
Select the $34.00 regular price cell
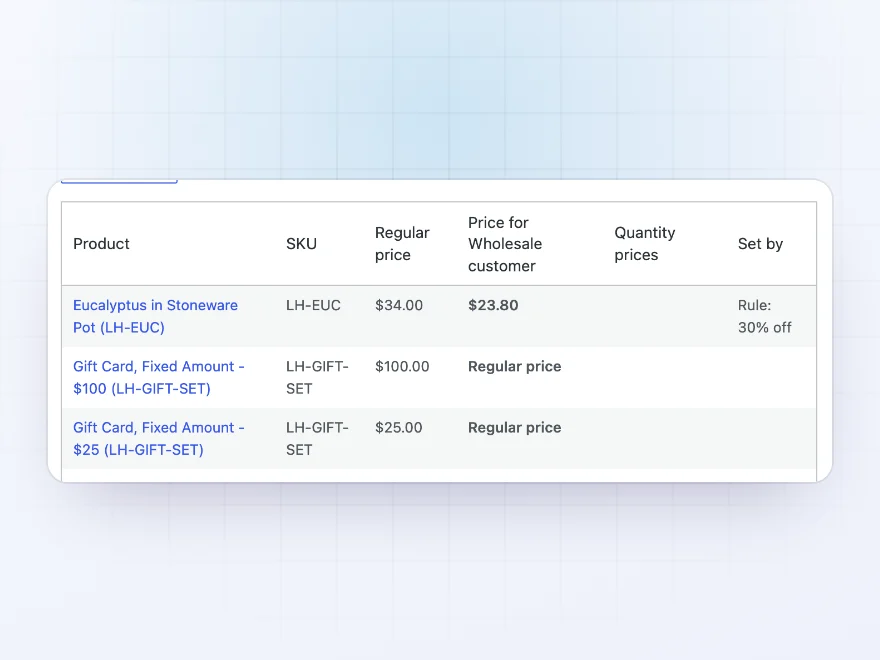click(x=399, y=305)
